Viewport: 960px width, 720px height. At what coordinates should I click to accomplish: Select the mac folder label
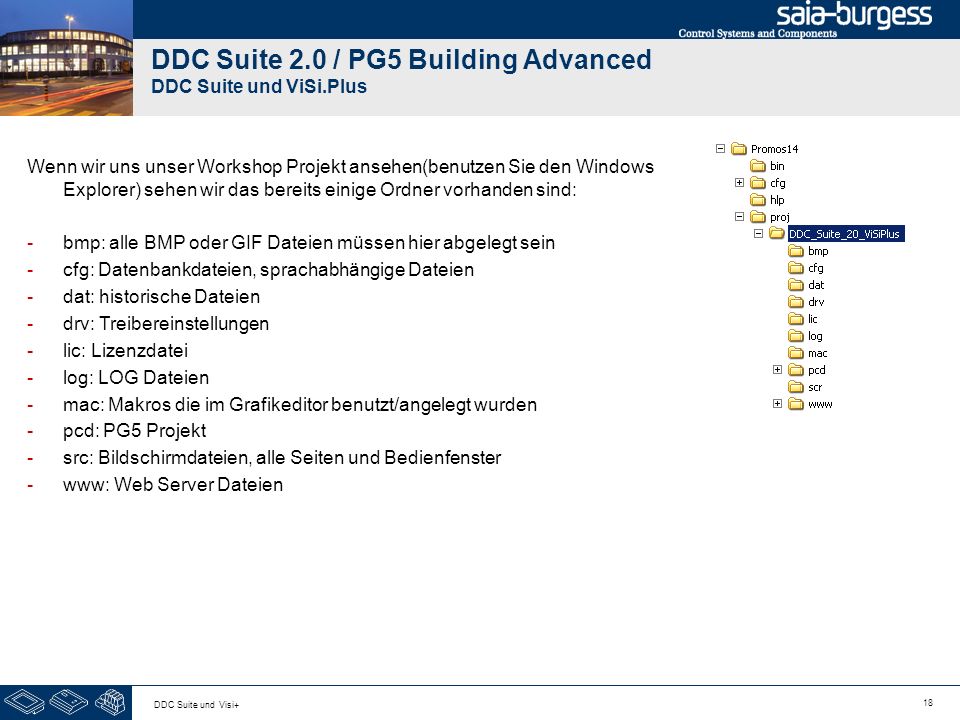[x=817, y=353]
